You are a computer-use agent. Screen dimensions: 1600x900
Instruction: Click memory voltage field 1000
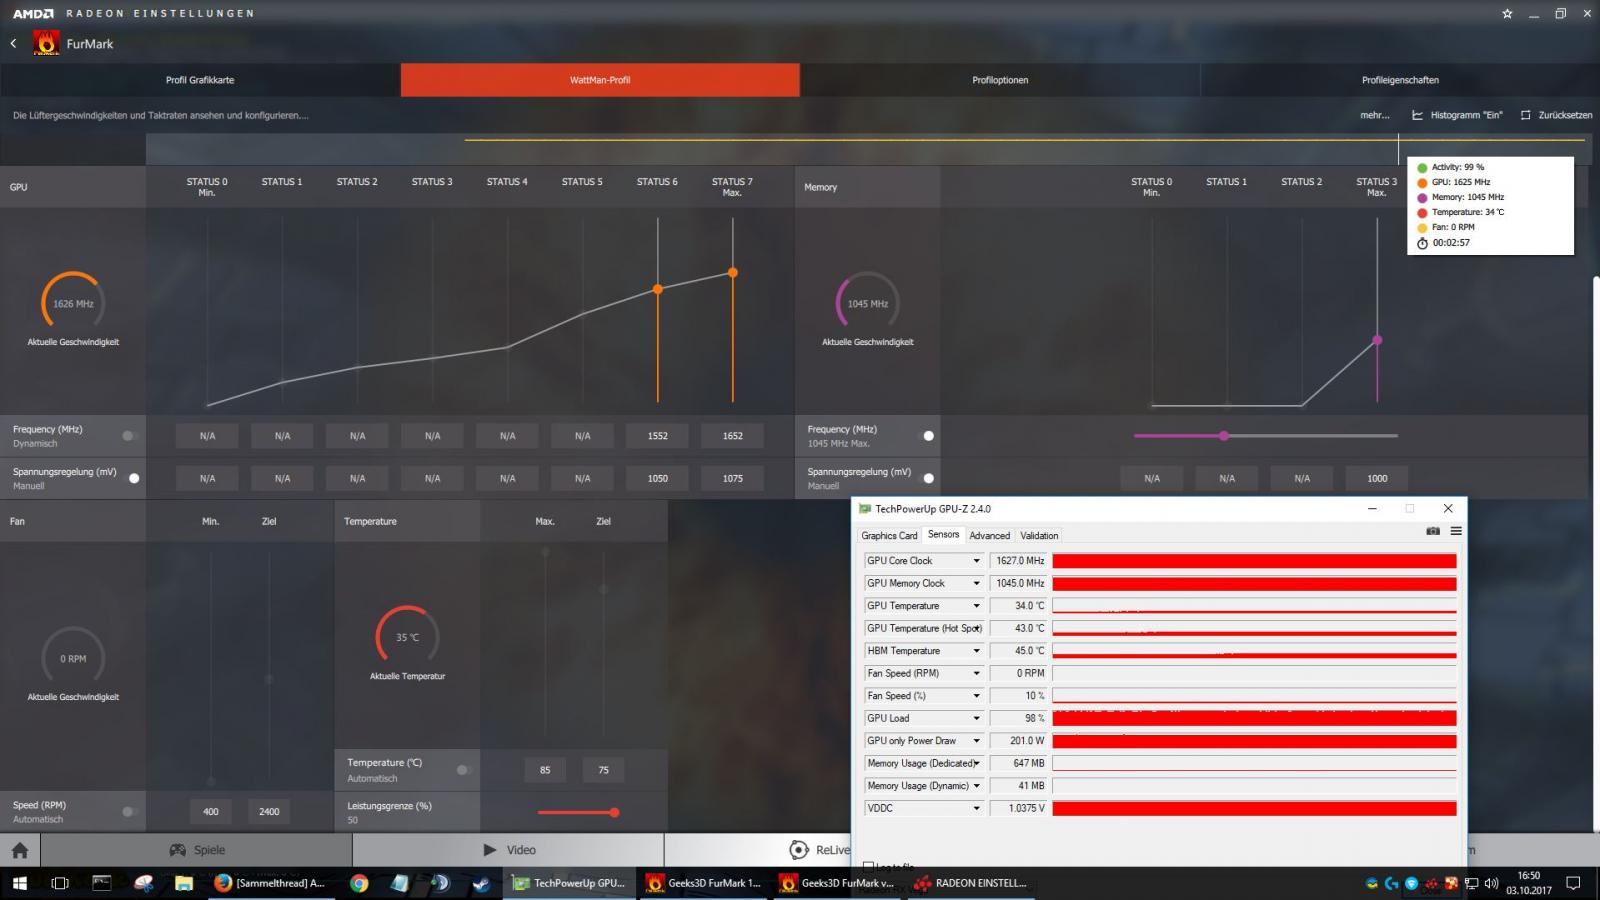pos(1377,478)
